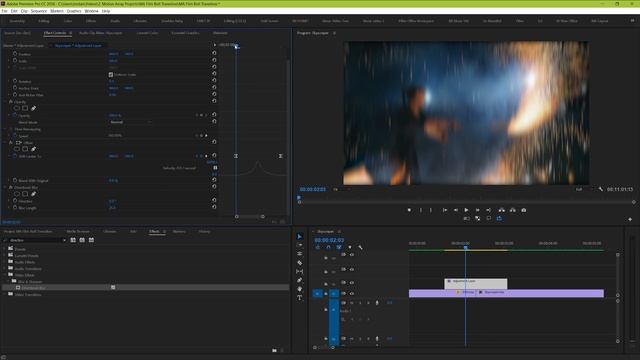
Task: Select the Selection tool in the tools panel
Action: 300,236
